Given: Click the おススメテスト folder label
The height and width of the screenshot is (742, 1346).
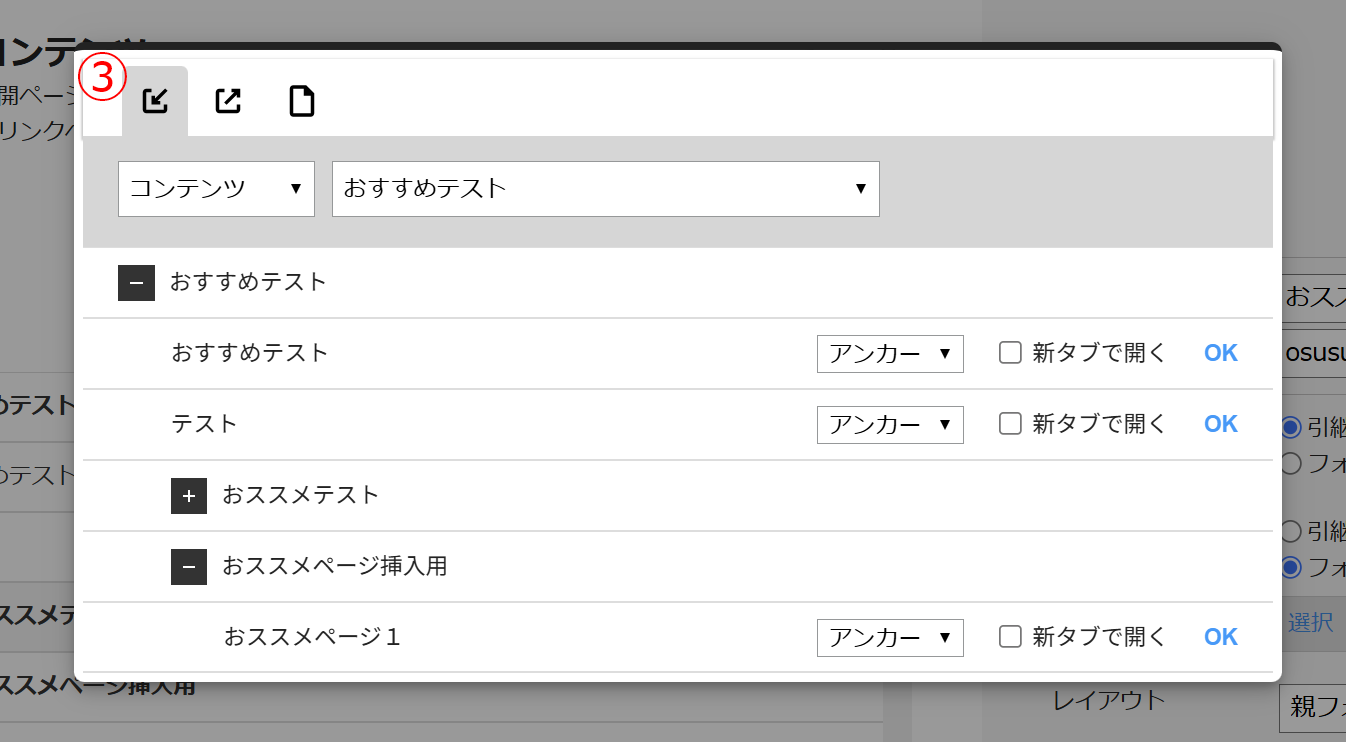Looking at the screenshot, I should pos(301,495).
